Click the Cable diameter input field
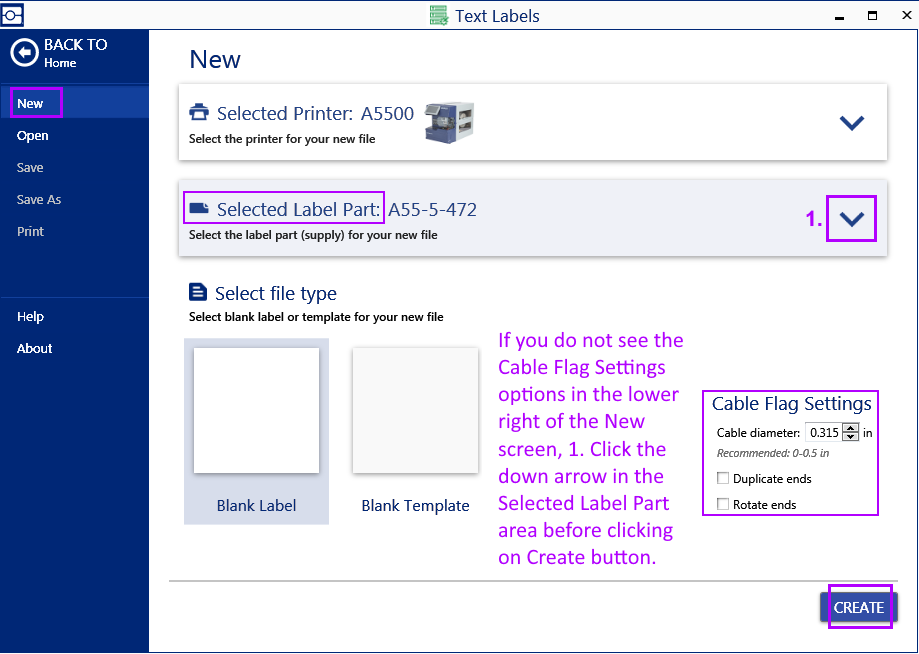This screenshot has width=919, height=654. (823, 433)
